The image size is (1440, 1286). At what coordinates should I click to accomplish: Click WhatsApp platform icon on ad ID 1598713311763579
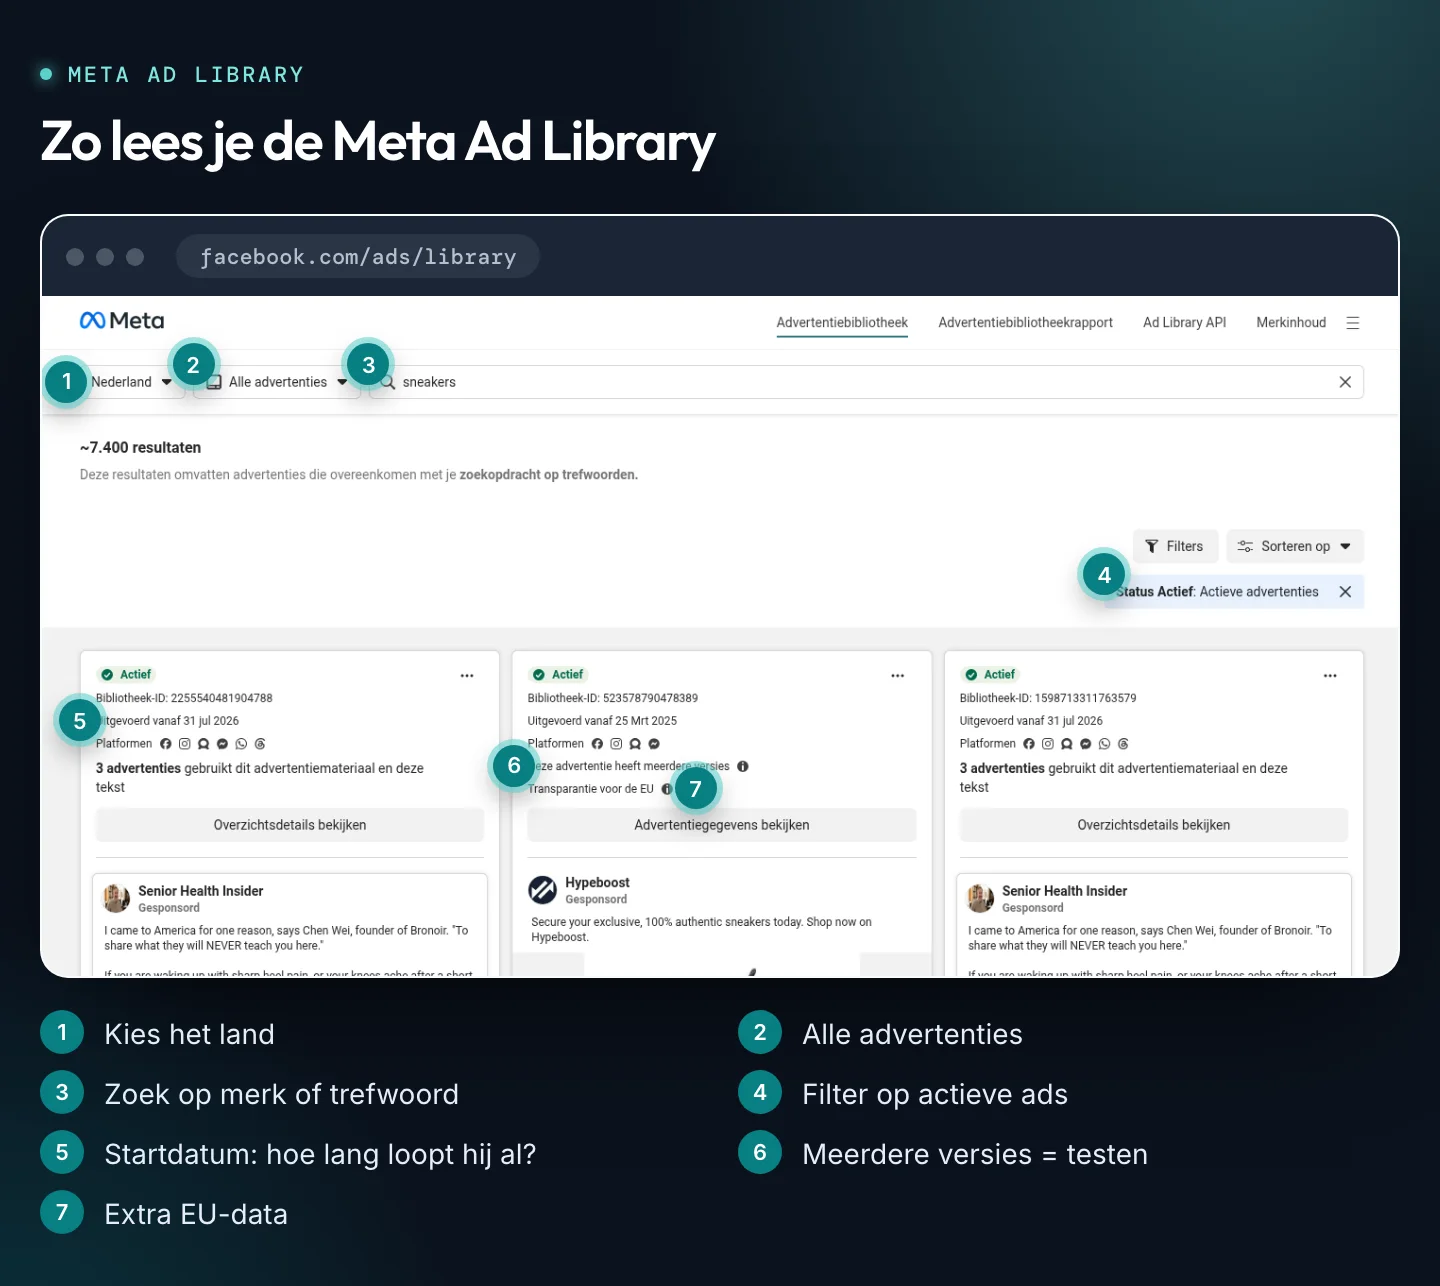click(x=1105, y=744)
